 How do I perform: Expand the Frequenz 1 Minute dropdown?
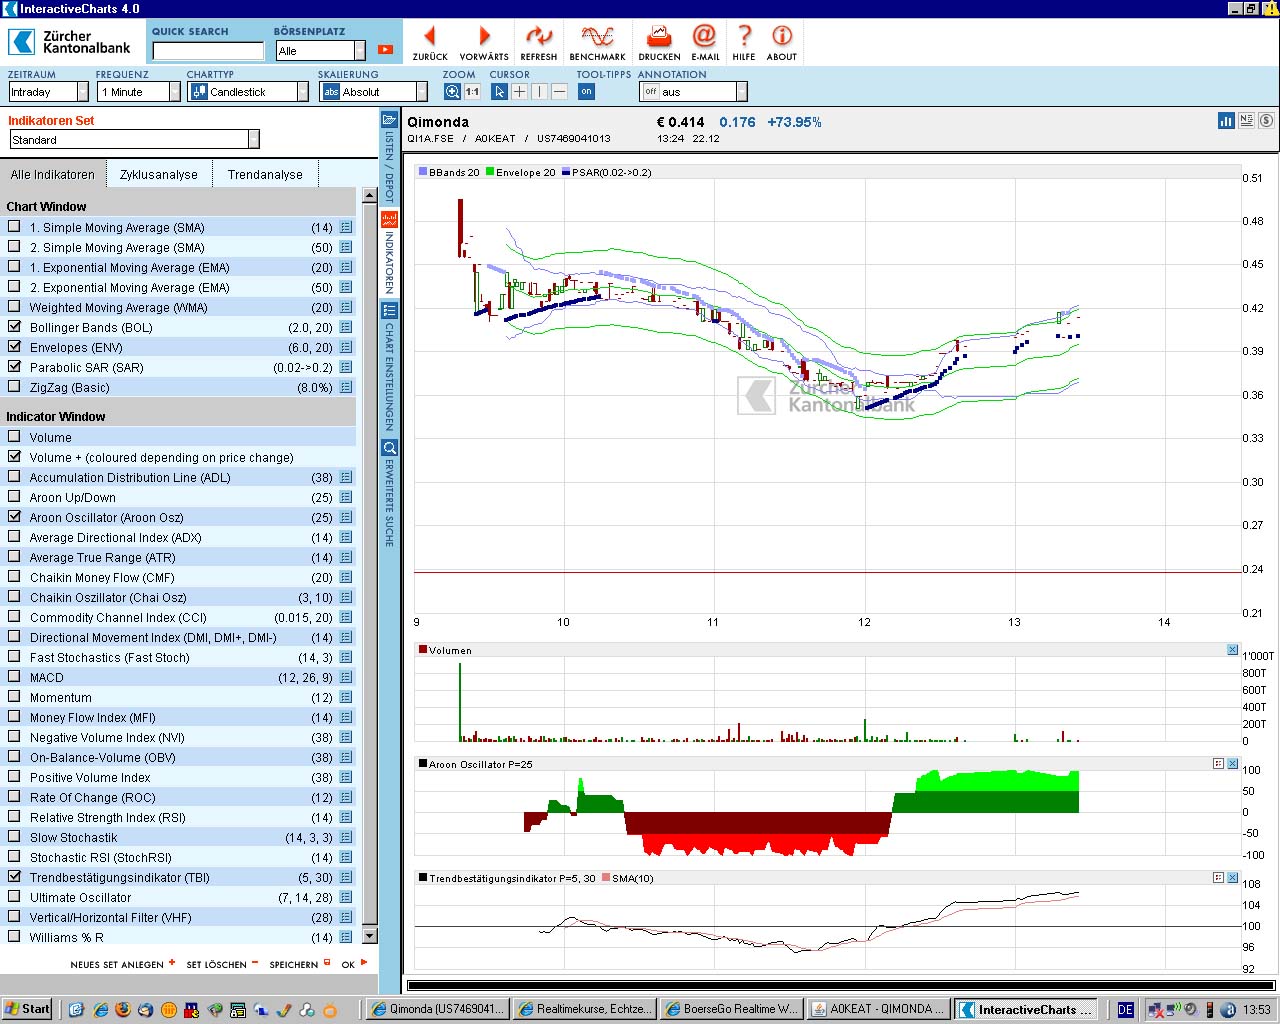click(174, 92)
